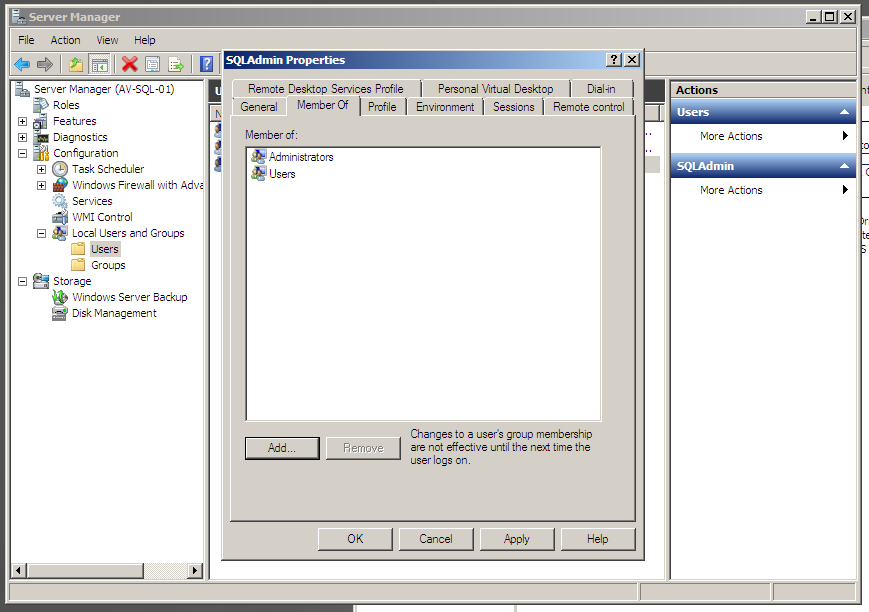The width and height of the screenshot is (869, 612).
Task: Collapse the Configuration tree node
Action: 22,154
